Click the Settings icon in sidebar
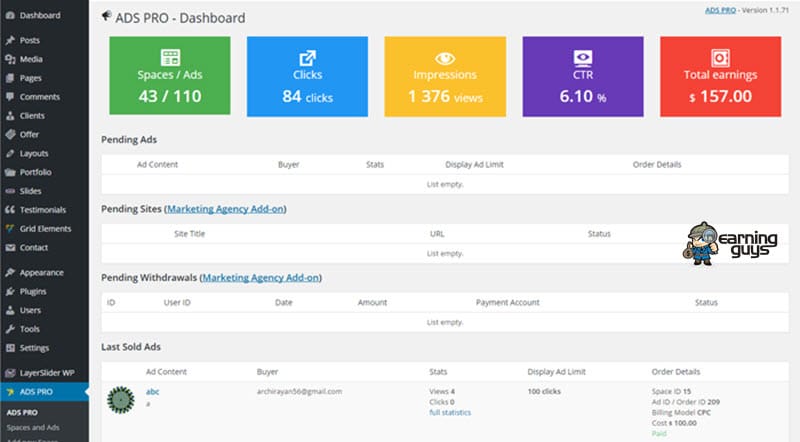 [10, 348]
